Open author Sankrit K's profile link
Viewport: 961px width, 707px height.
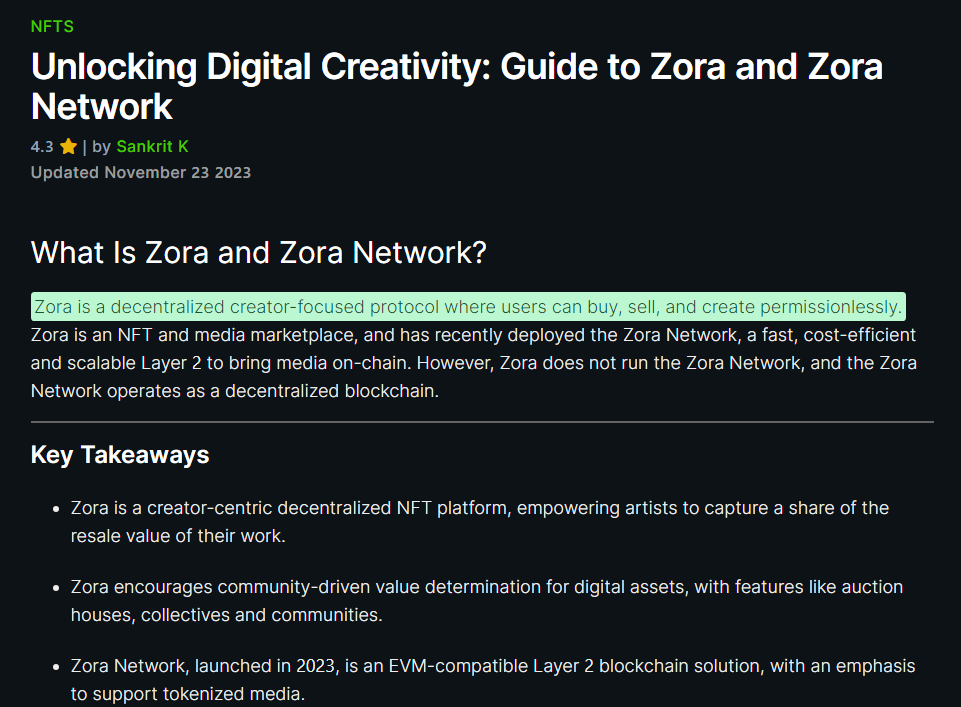152,146
